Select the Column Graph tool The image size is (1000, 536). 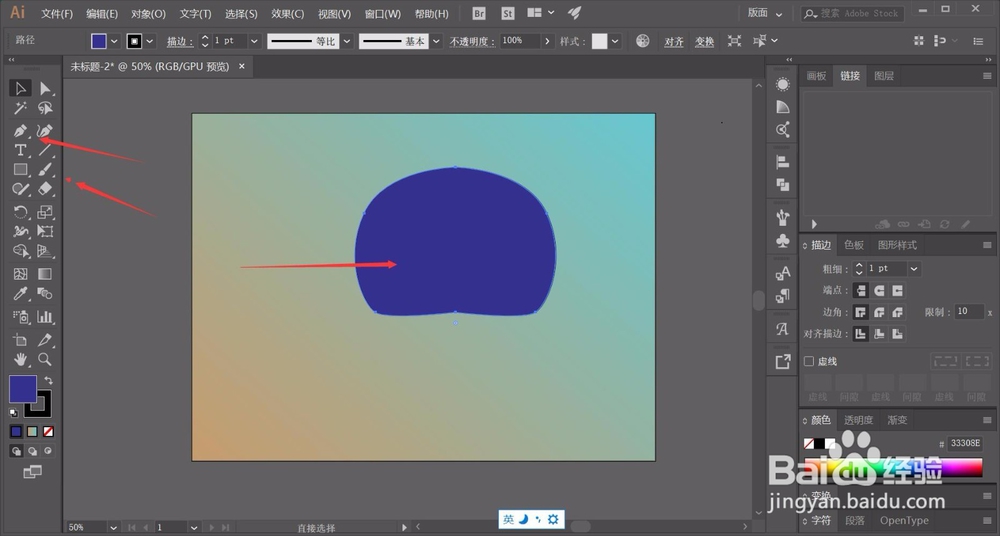(x=45, y=316)
